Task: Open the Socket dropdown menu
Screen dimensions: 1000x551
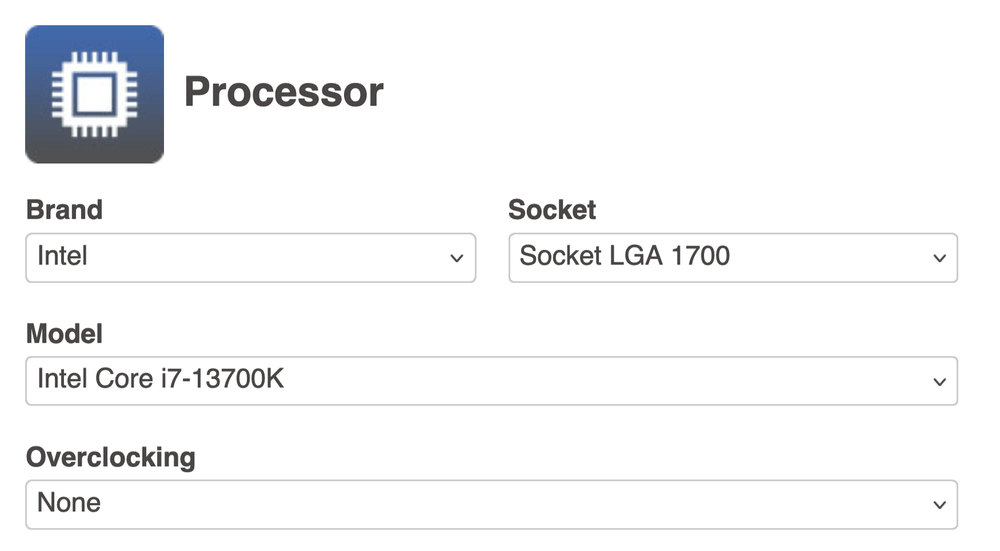Action: pyautogui.click(x=733, y=258)
